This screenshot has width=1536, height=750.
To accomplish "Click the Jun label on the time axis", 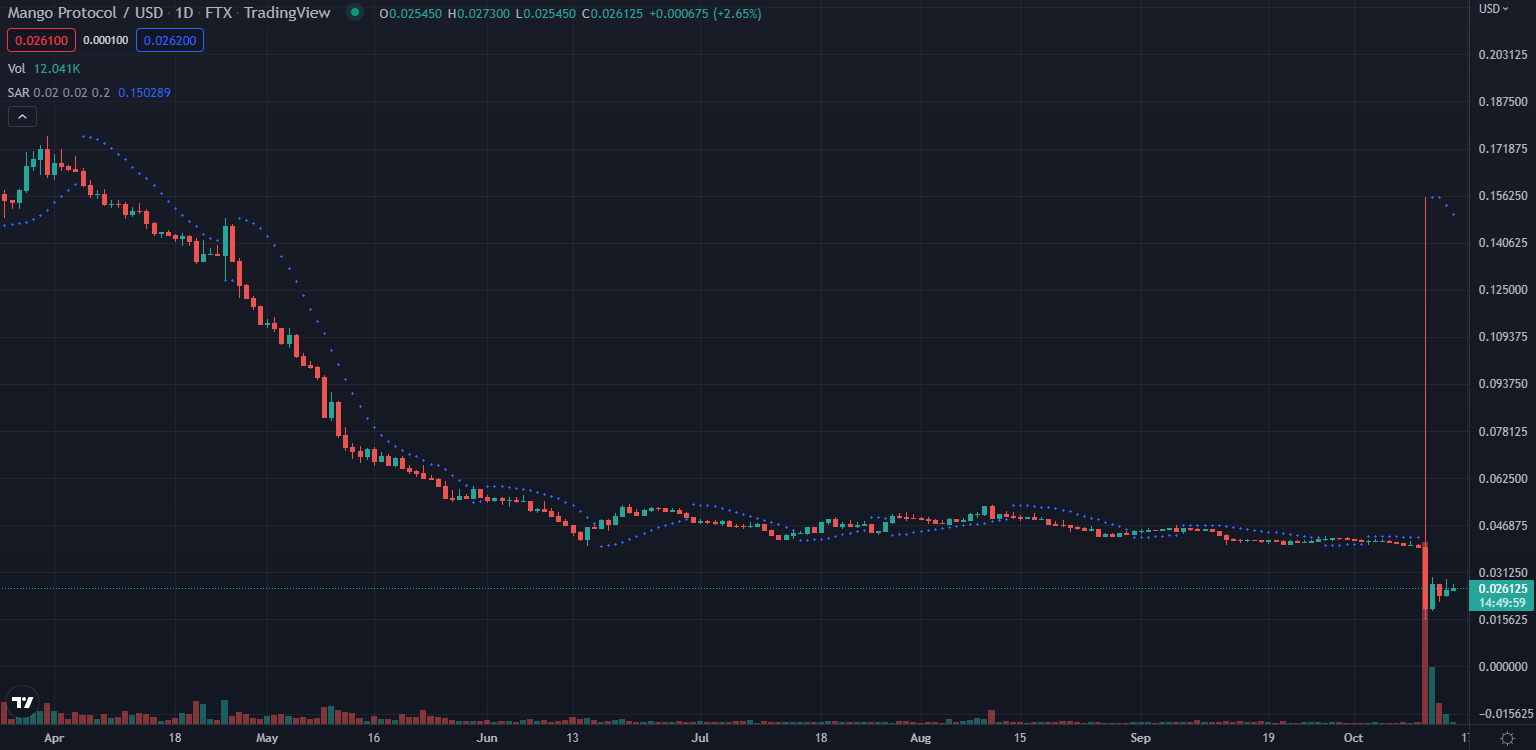I will click(487, 738).
